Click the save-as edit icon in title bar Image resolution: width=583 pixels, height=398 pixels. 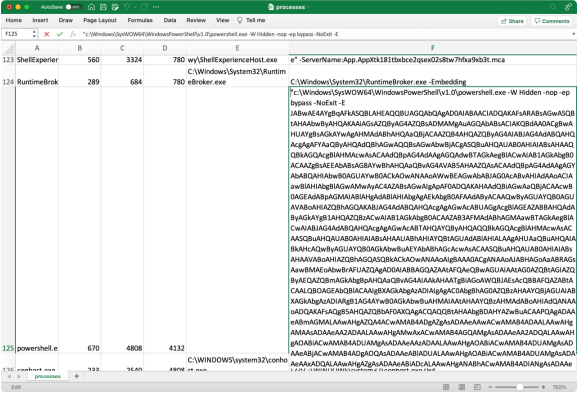tap(115, 7)
